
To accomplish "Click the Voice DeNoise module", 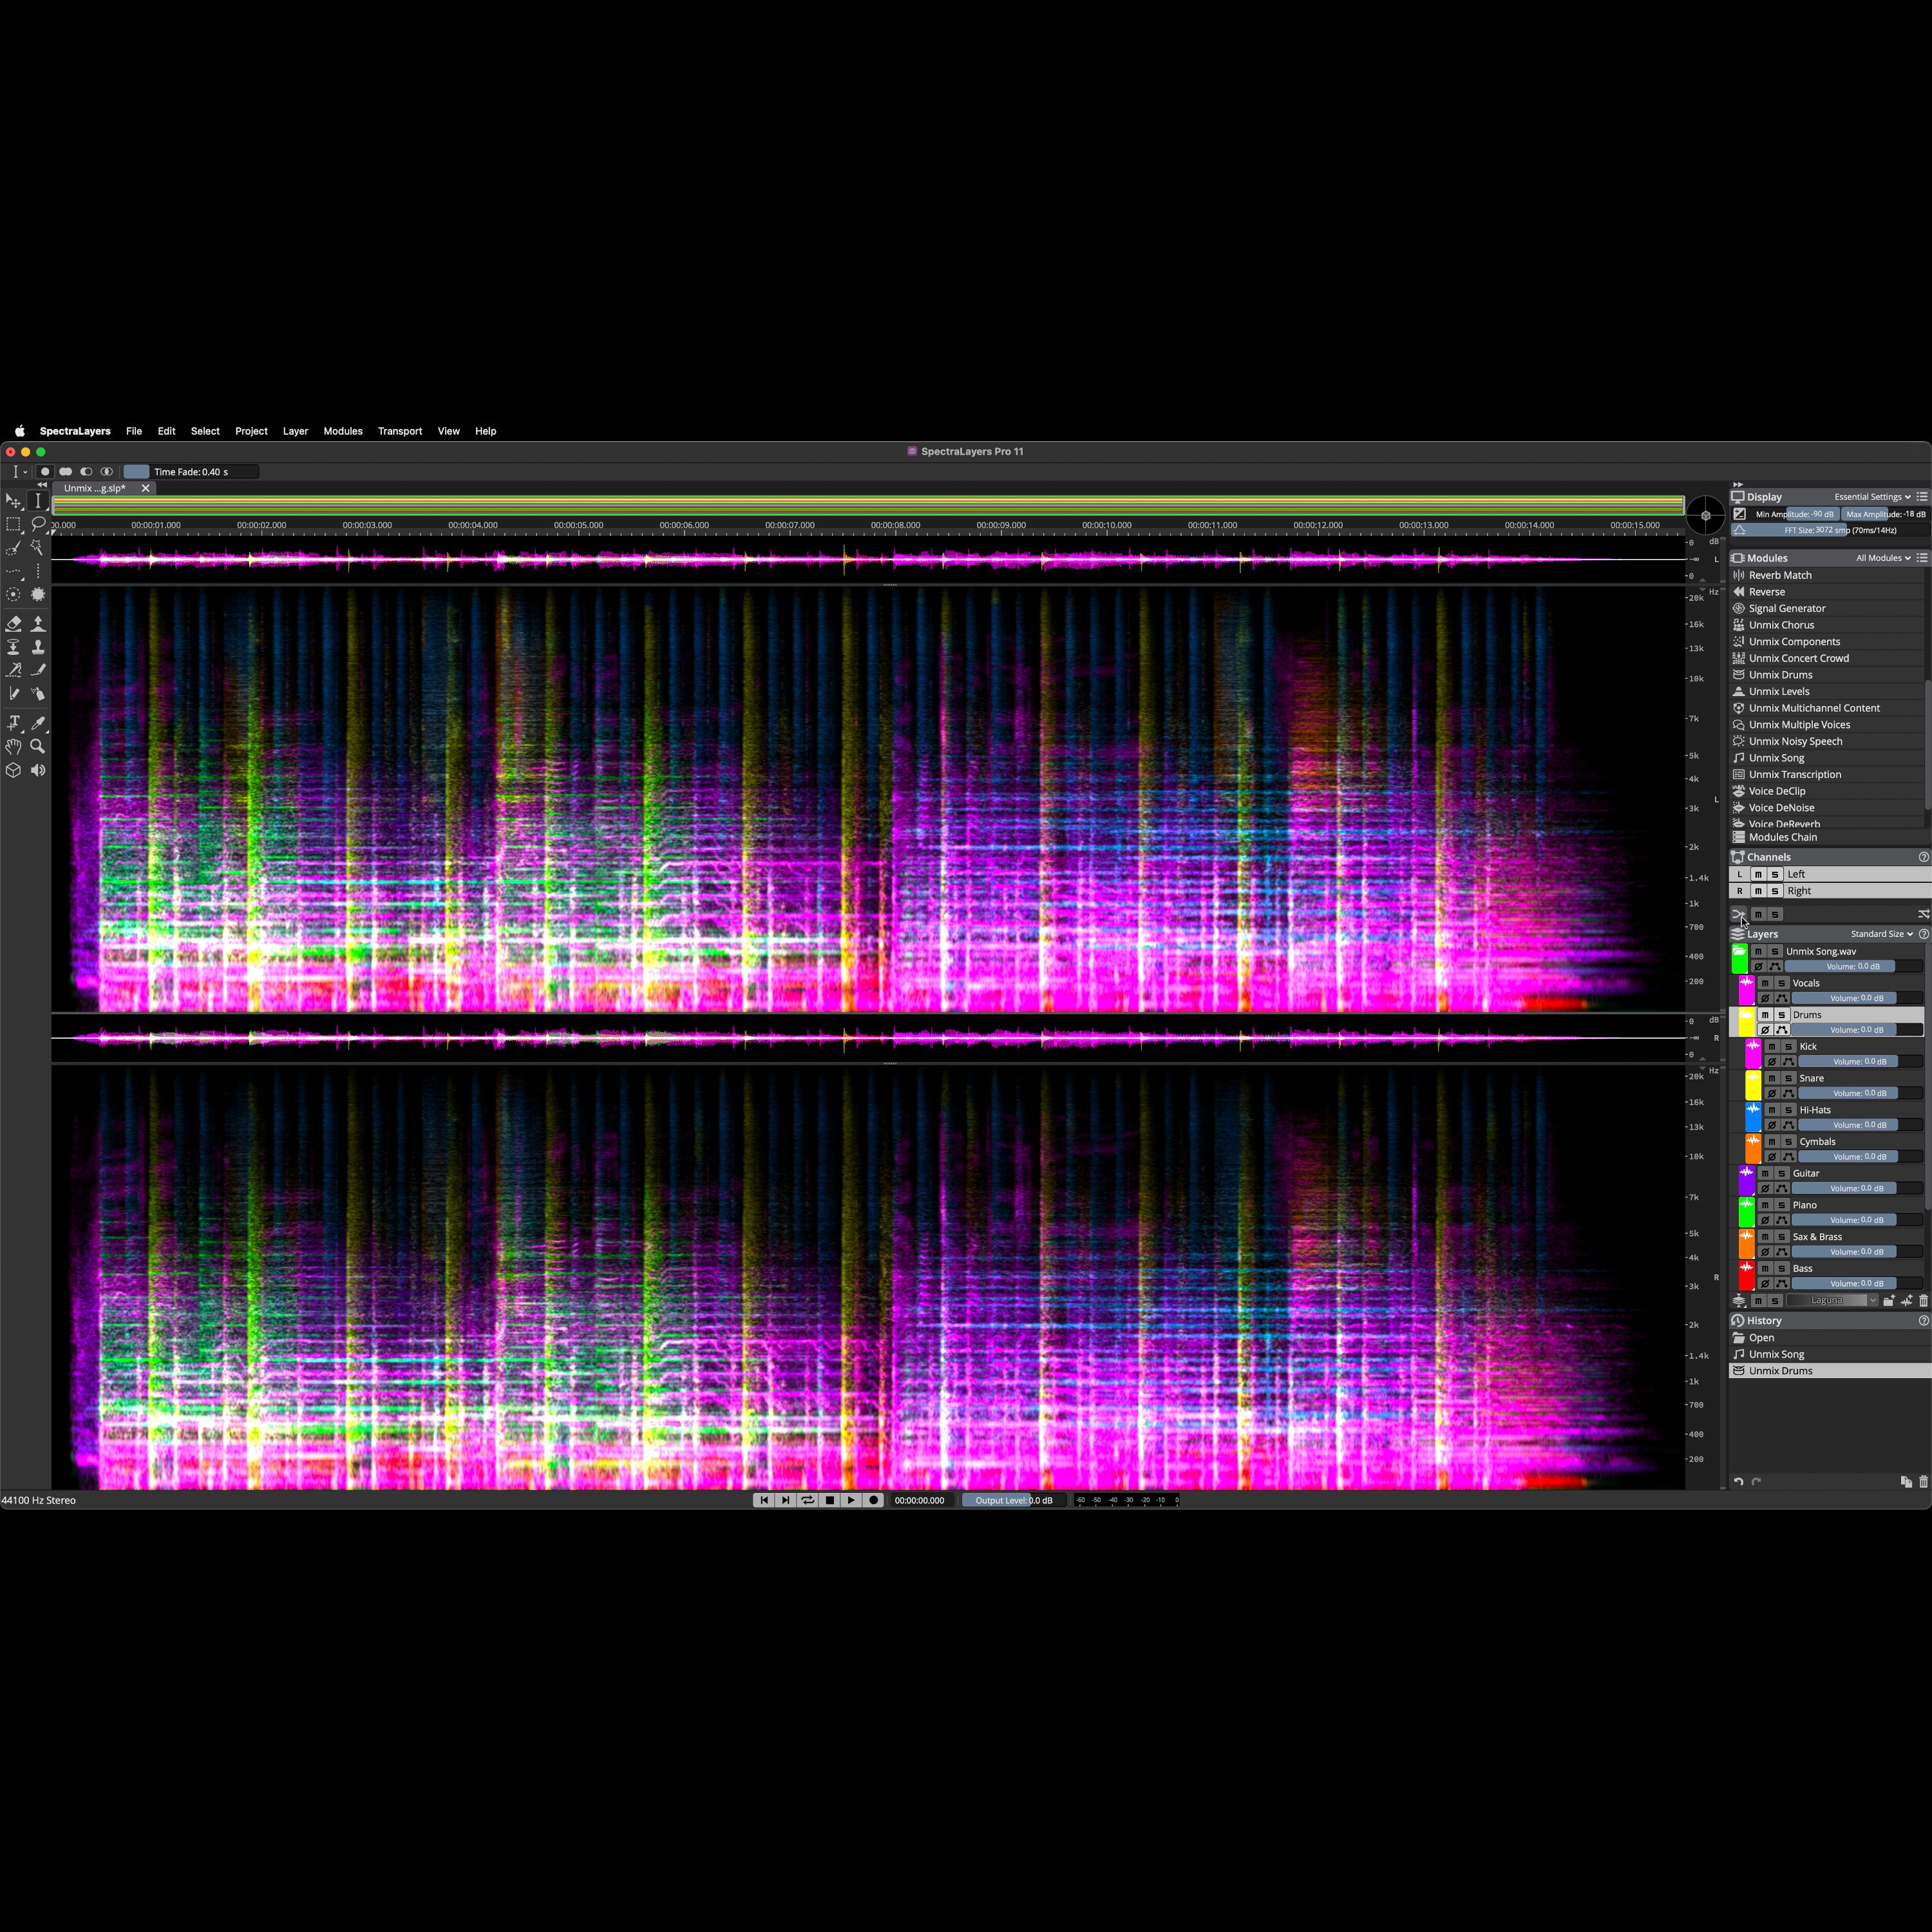I will click(1828, 808).
